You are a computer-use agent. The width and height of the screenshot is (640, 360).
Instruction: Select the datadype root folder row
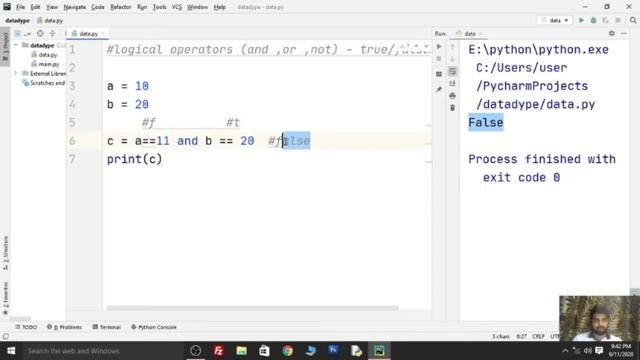pyautogui.click(x=39, y=45)
